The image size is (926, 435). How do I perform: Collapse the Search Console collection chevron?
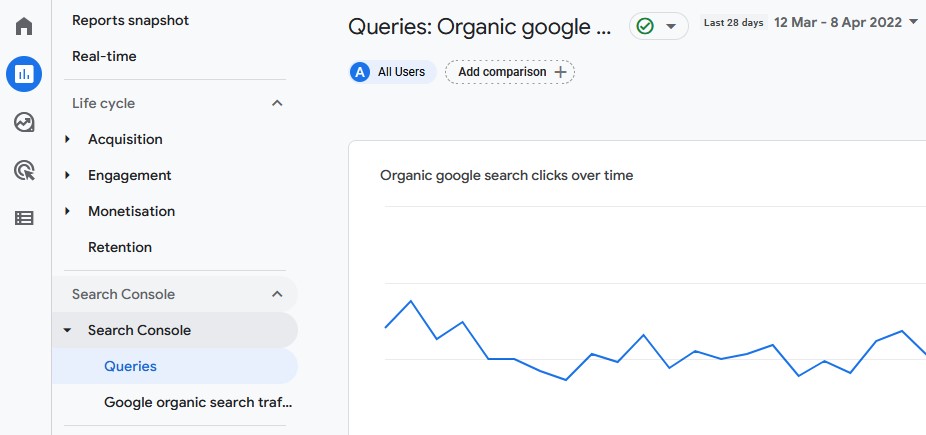[277, 294]
